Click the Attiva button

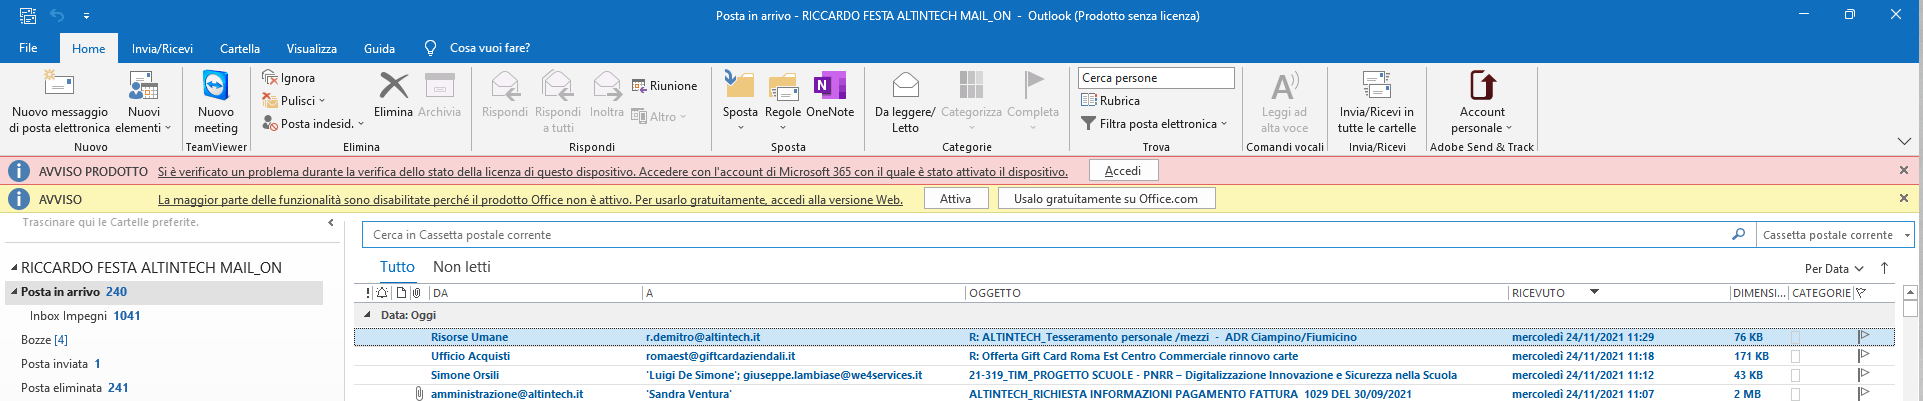coord(955,199)
